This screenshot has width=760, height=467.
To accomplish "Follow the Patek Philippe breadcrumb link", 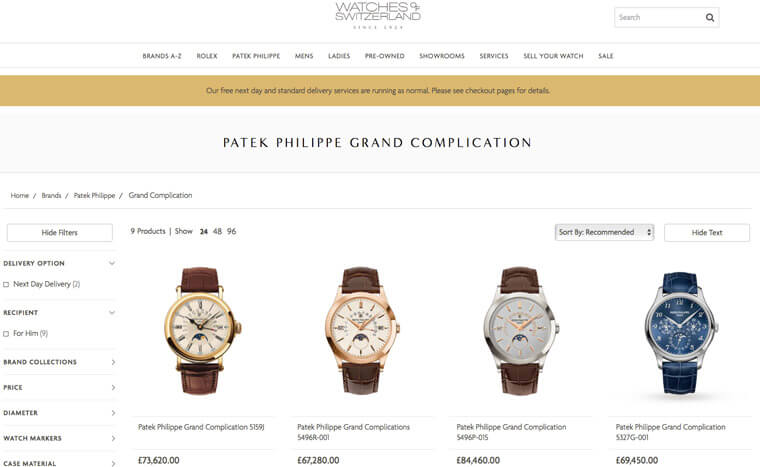I will click(x=95, y=195).
